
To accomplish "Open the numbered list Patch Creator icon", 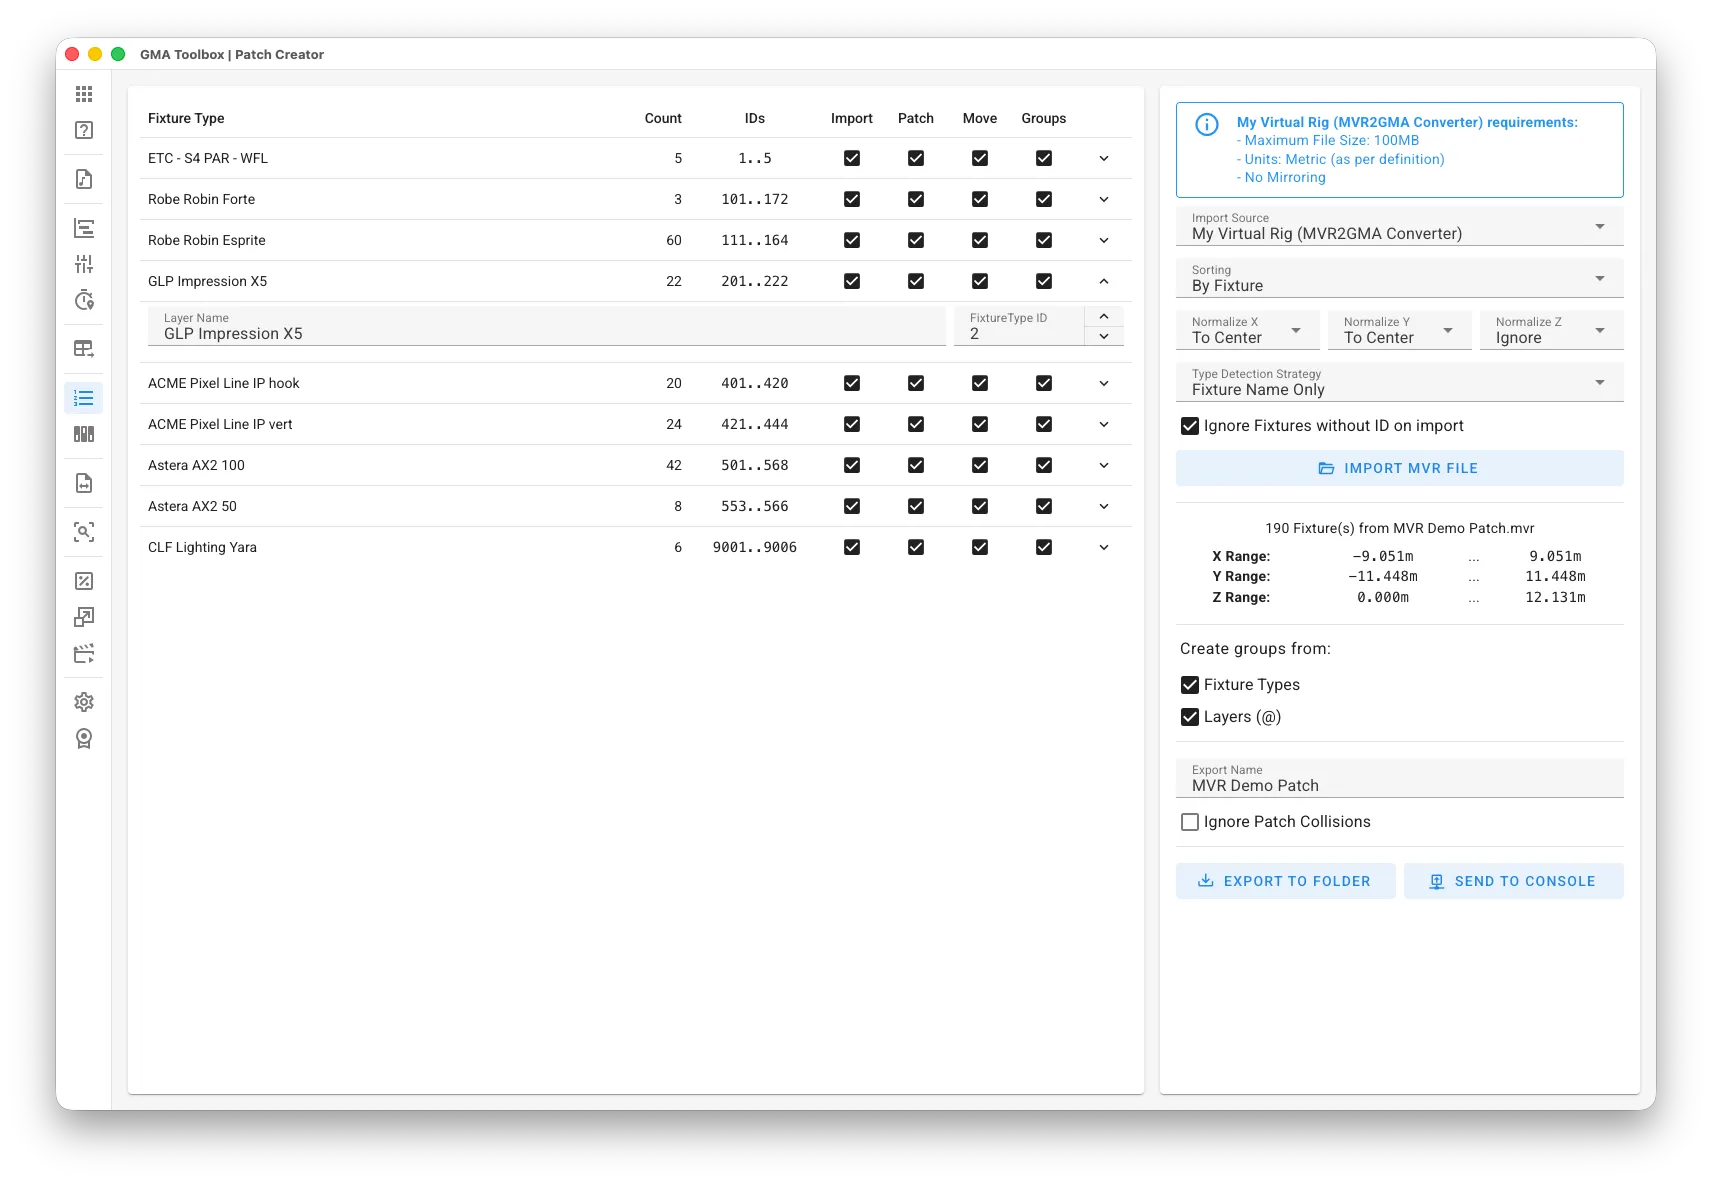I will 84,398.
